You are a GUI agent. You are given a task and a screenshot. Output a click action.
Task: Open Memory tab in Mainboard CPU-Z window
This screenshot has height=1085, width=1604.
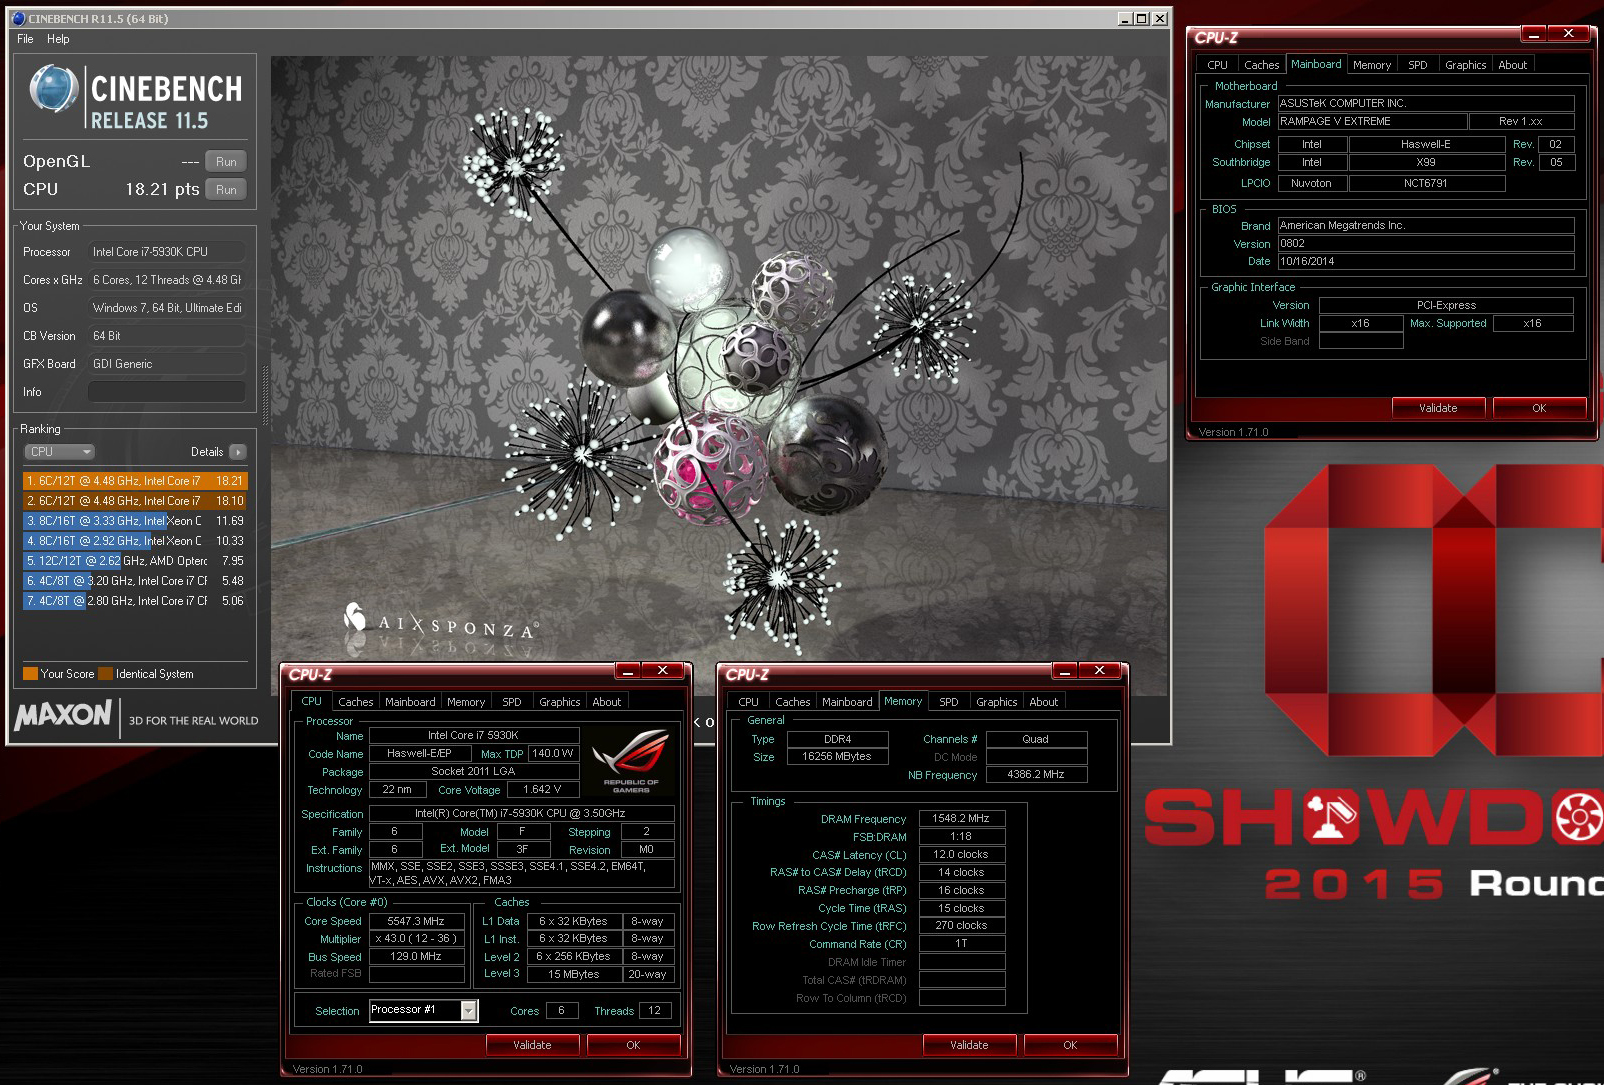click(1371, 65)
